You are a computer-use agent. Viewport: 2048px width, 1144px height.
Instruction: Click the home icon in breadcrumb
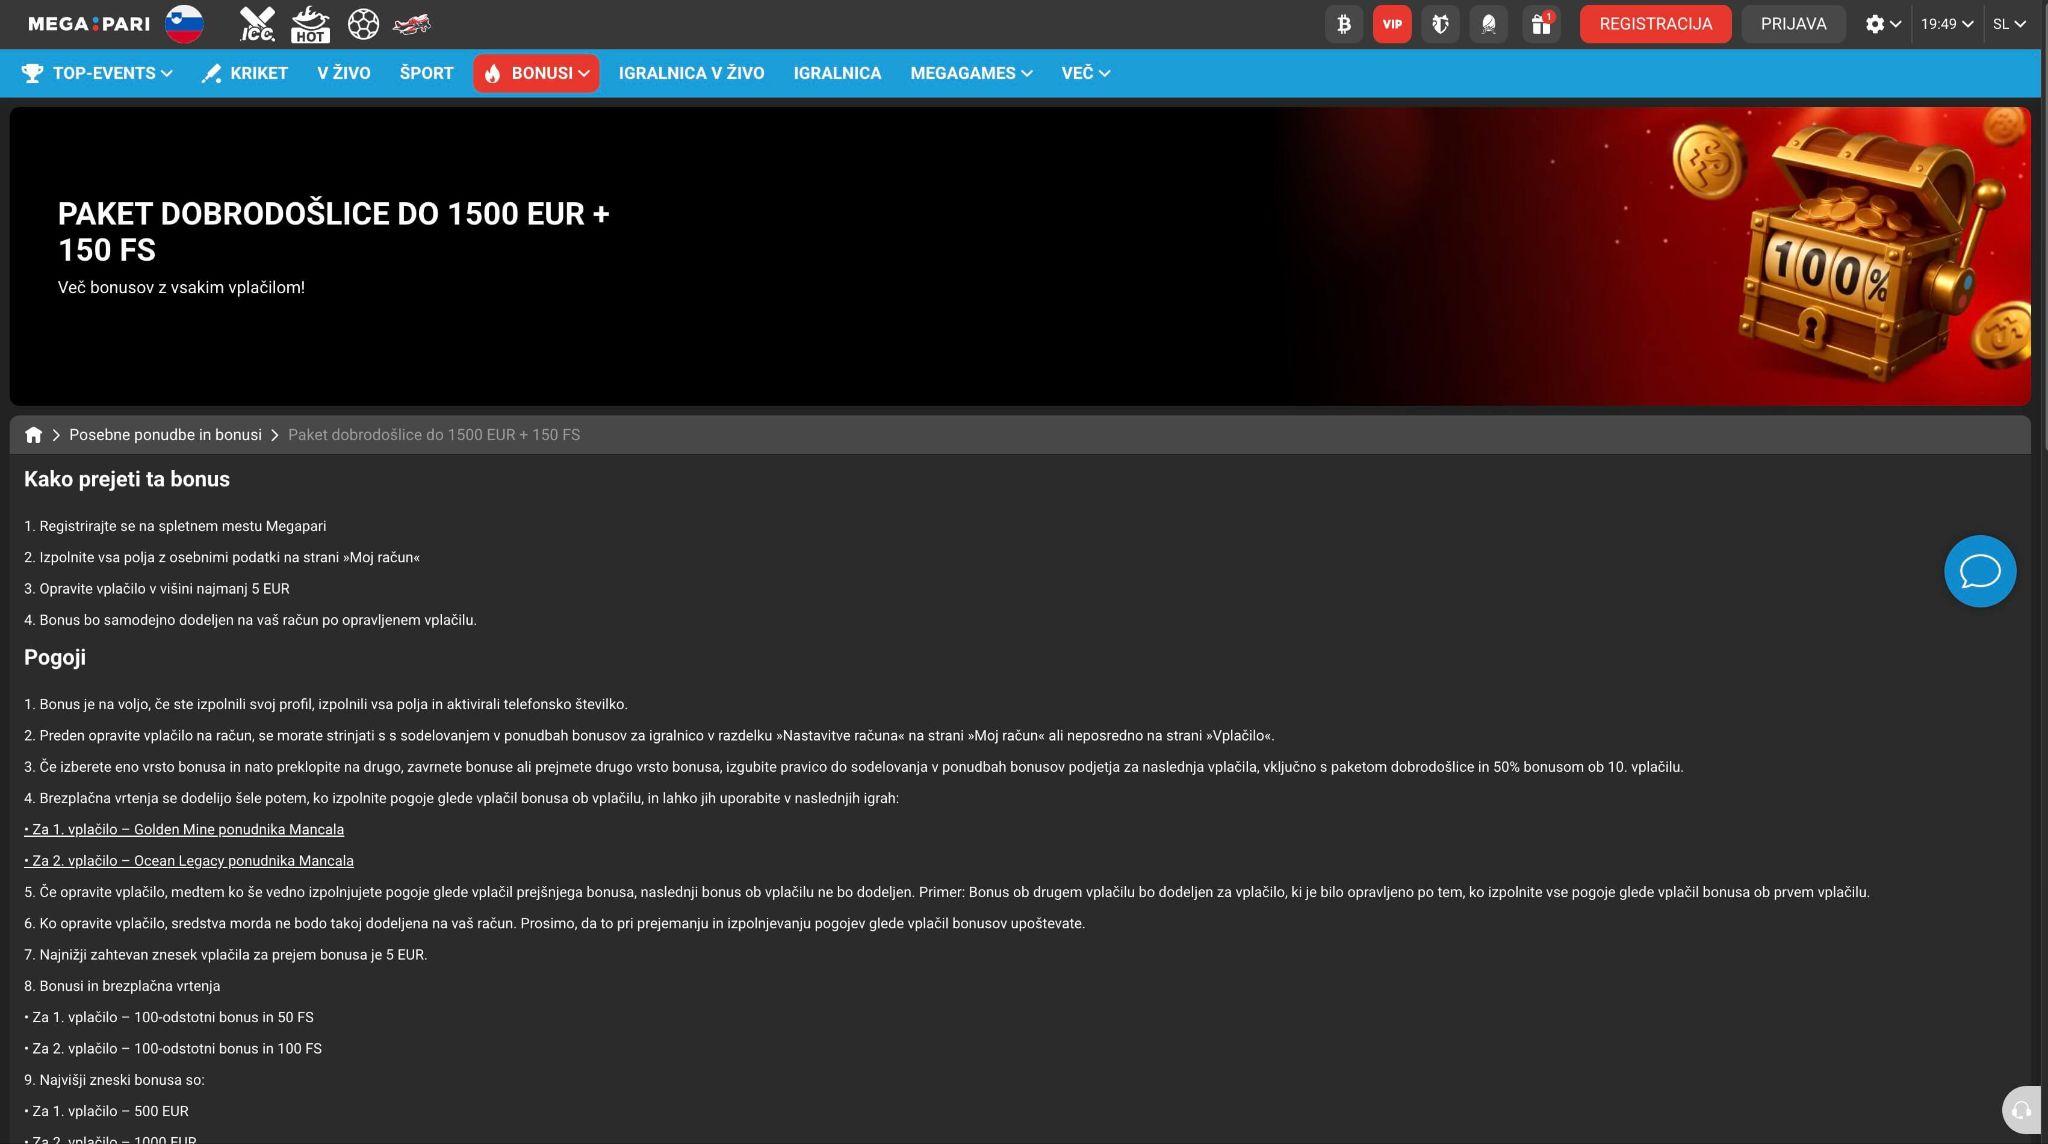coord(33,435)
